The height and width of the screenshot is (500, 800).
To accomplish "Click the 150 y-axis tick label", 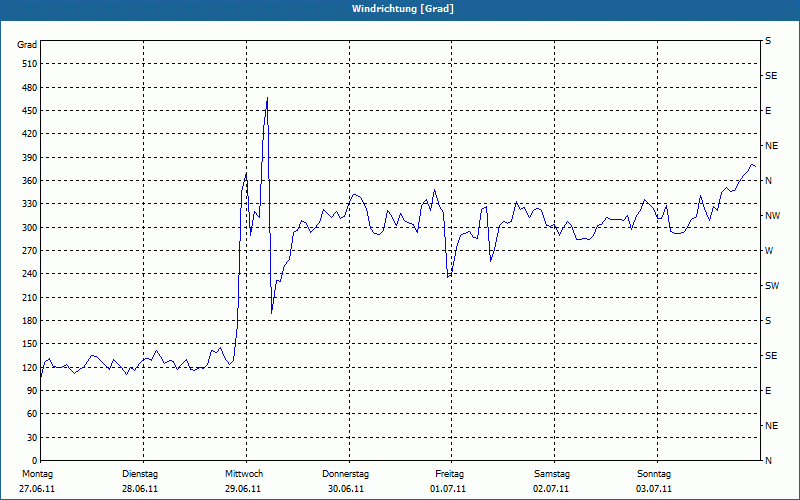I will point(30,344).
